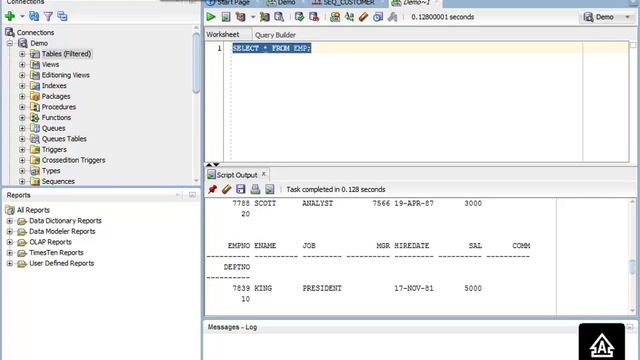Select the Types tree item

tap(51, 171)
